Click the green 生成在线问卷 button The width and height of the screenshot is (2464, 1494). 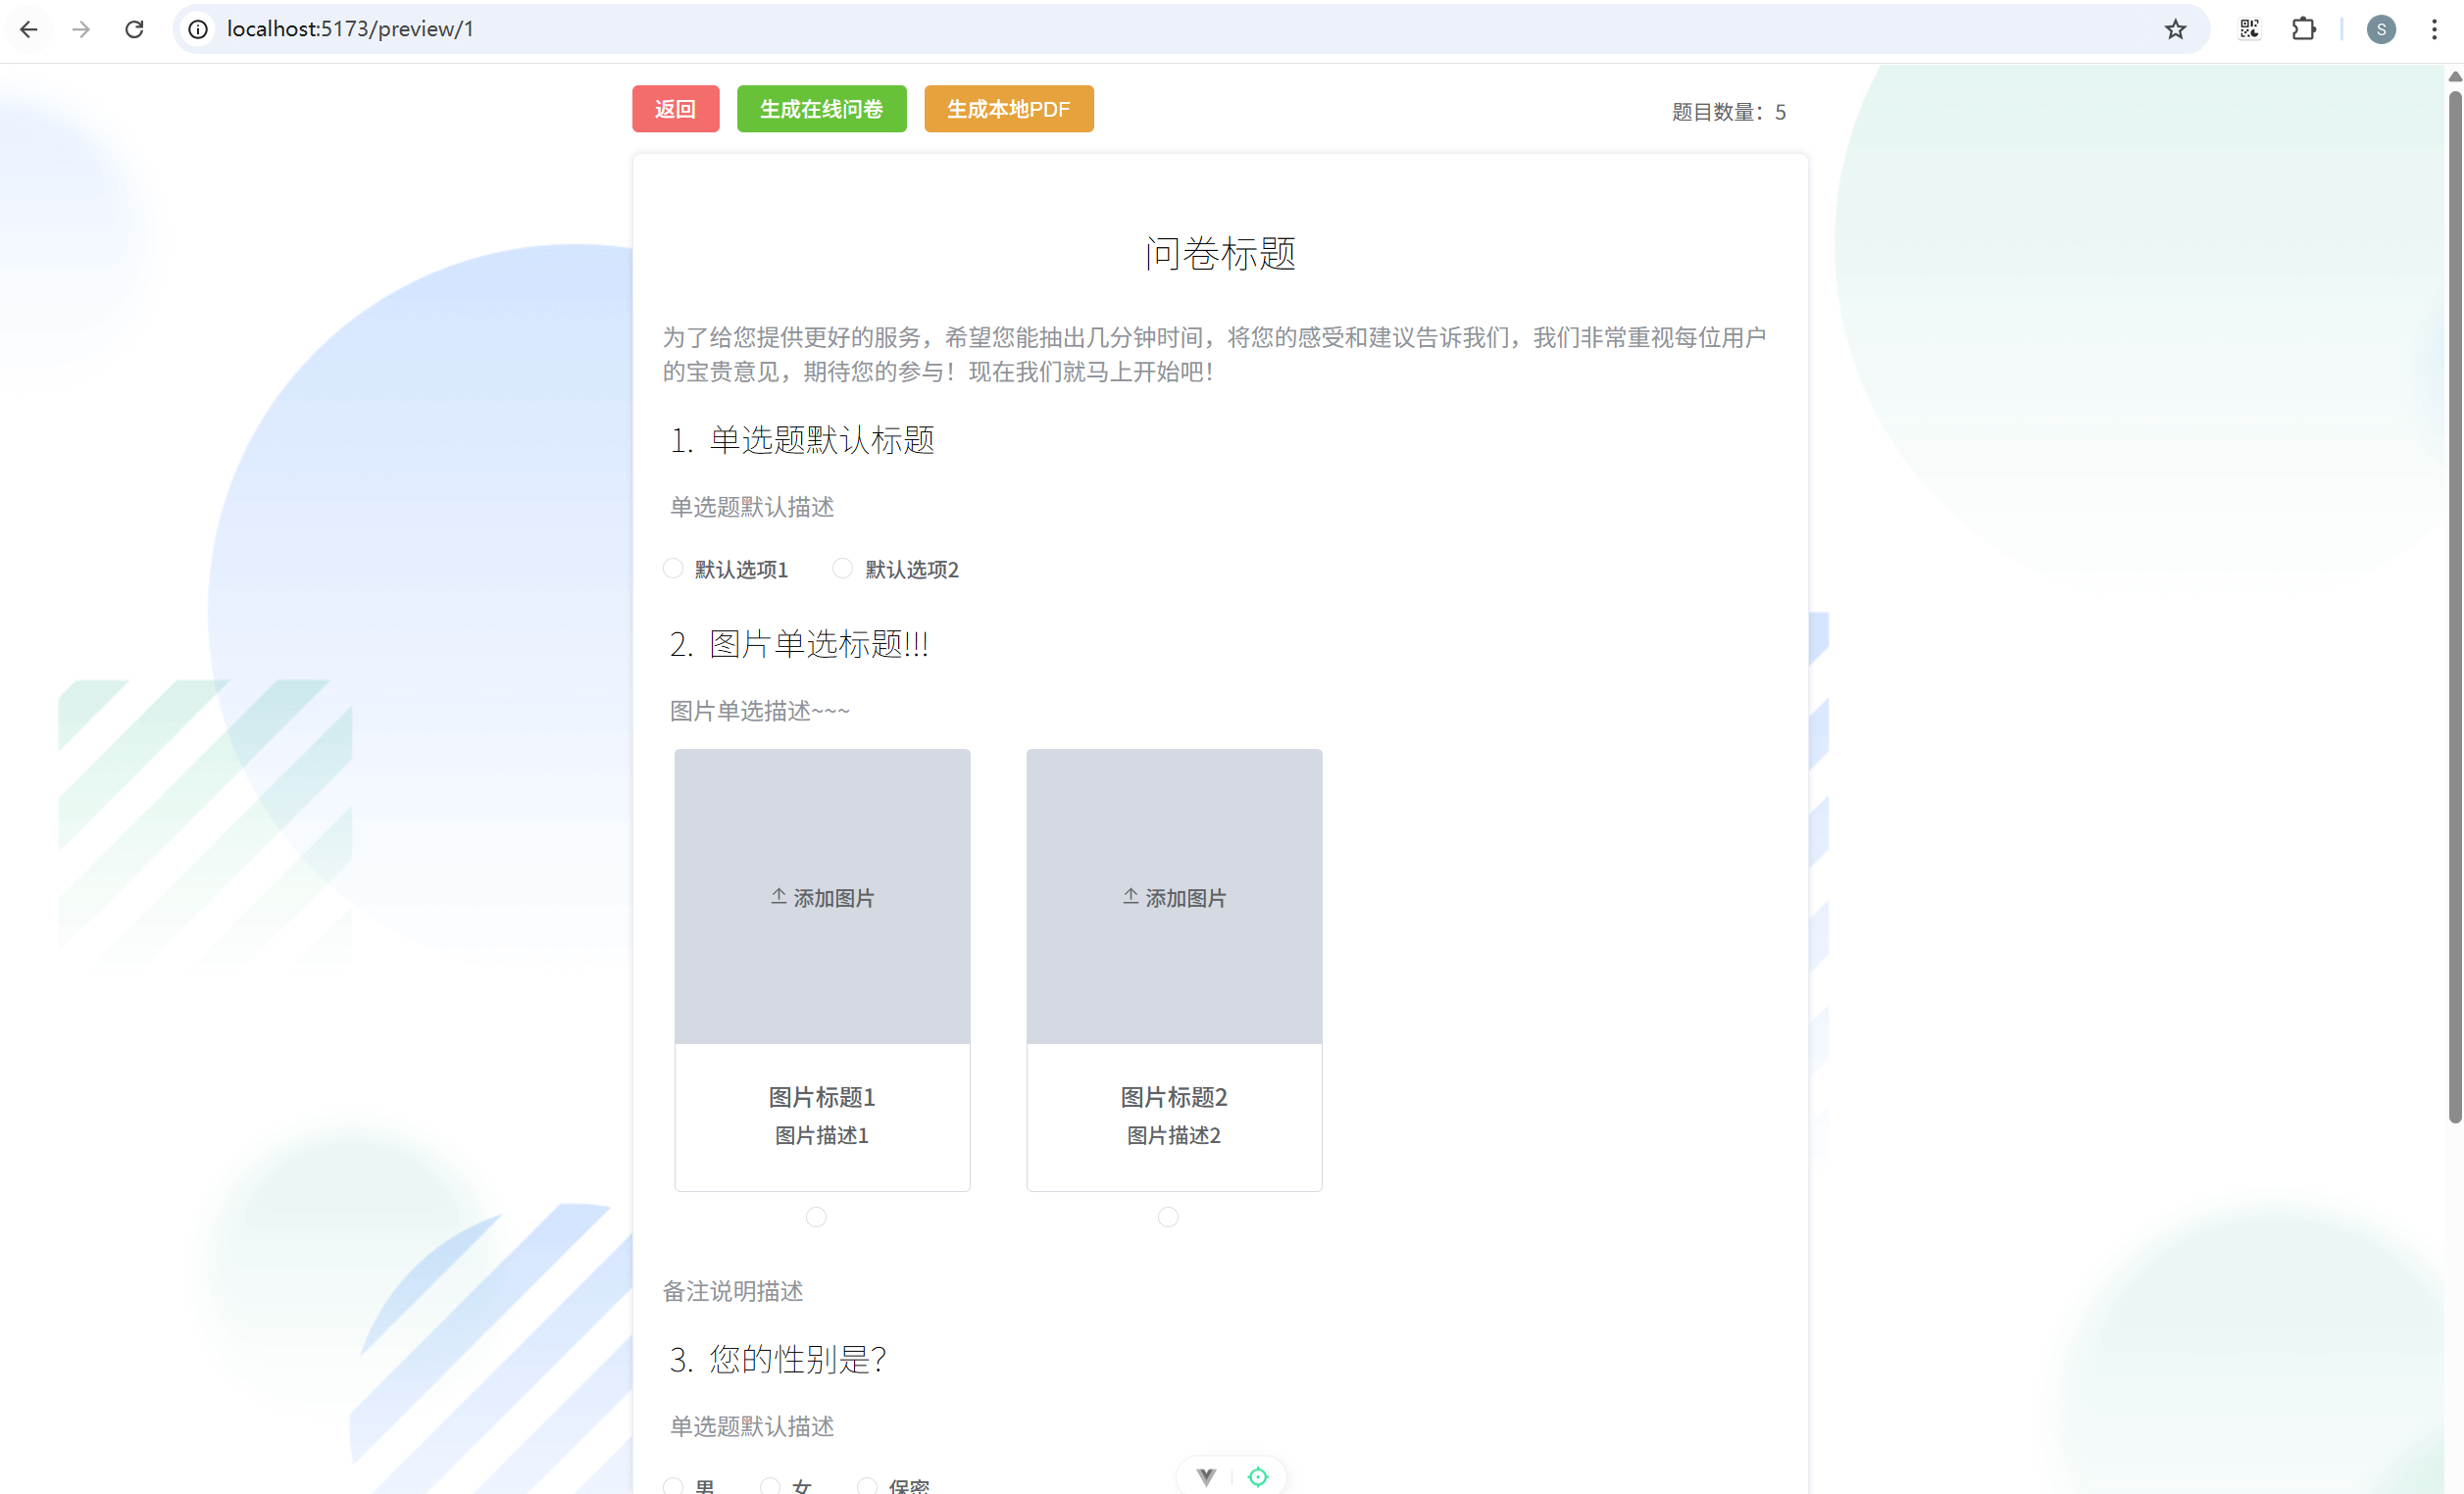click(x=821, y=109)
